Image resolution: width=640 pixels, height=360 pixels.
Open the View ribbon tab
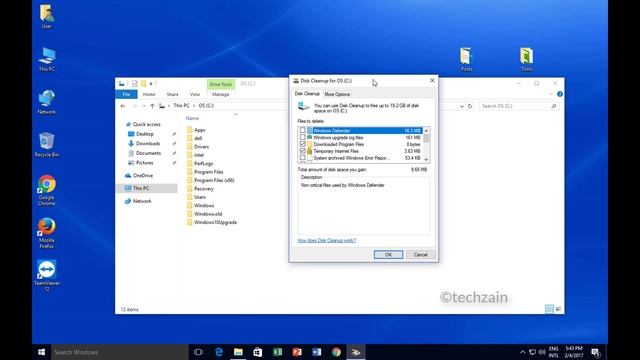pos(195,94)
